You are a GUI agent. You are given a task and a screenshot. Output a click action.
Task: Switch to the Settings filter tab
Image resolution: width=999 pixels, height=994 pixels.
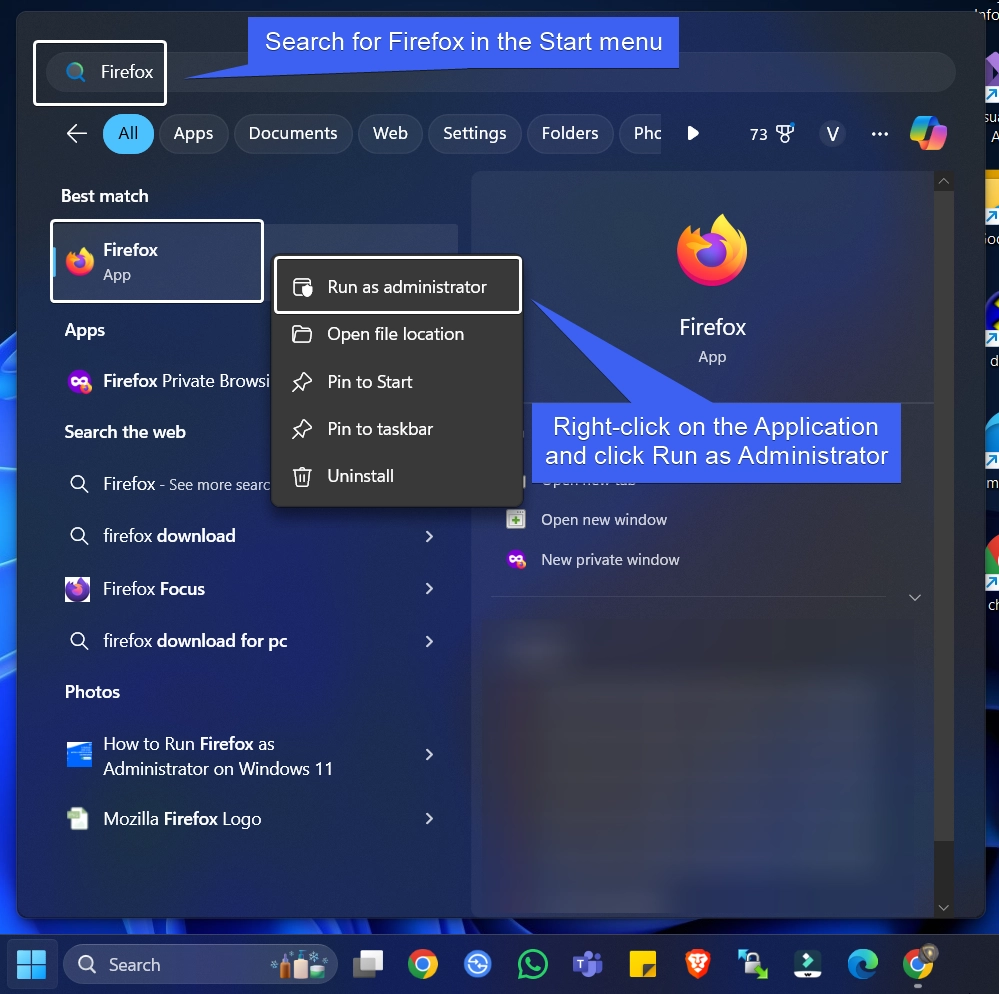coord(475,134)
